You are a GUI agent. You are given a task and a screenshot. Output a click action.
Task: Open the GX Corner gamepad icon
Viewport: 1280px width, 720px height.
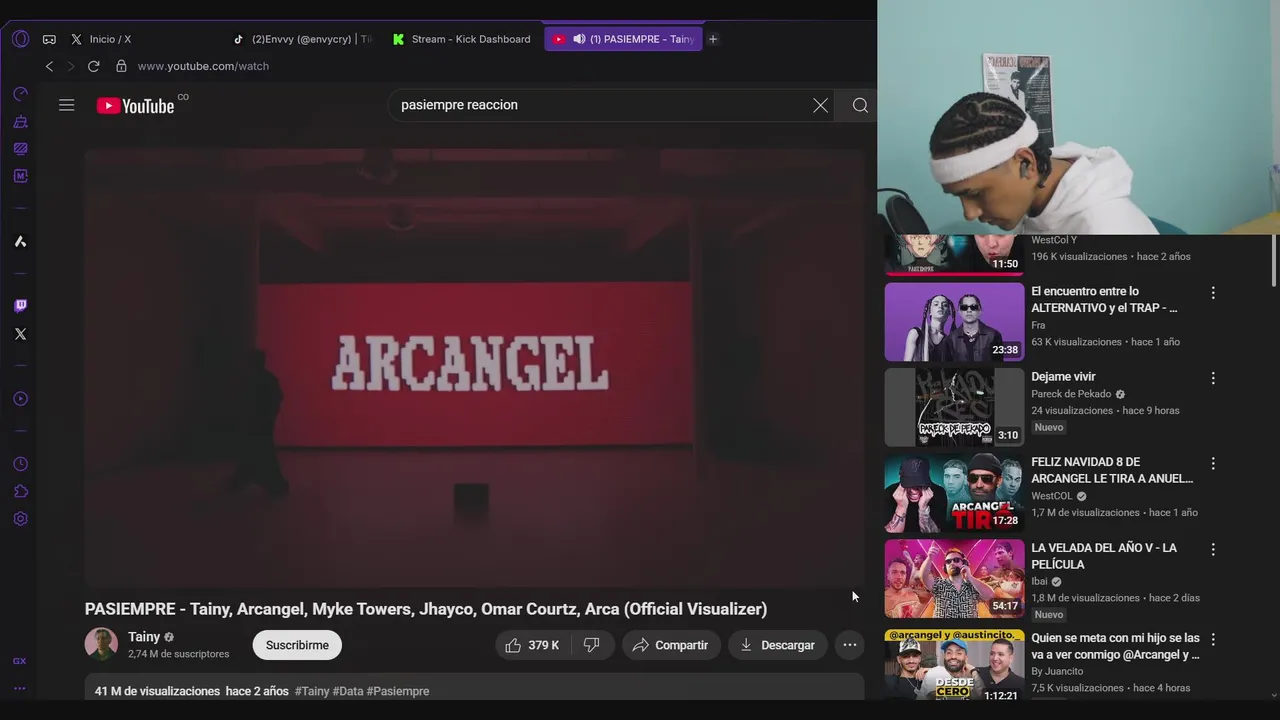click(x=49, y=40)
